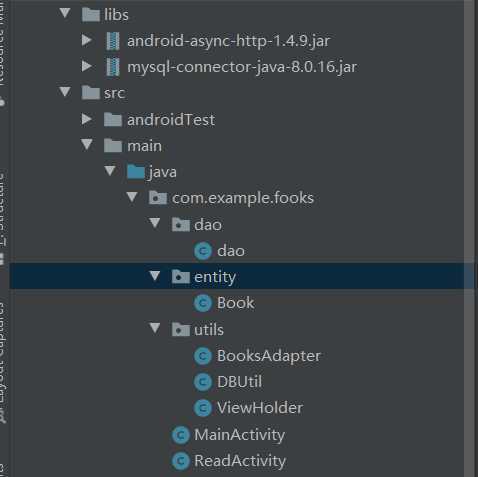478x477 pixels.
Task: Select the com.example.fooks package
Action: 243,198
